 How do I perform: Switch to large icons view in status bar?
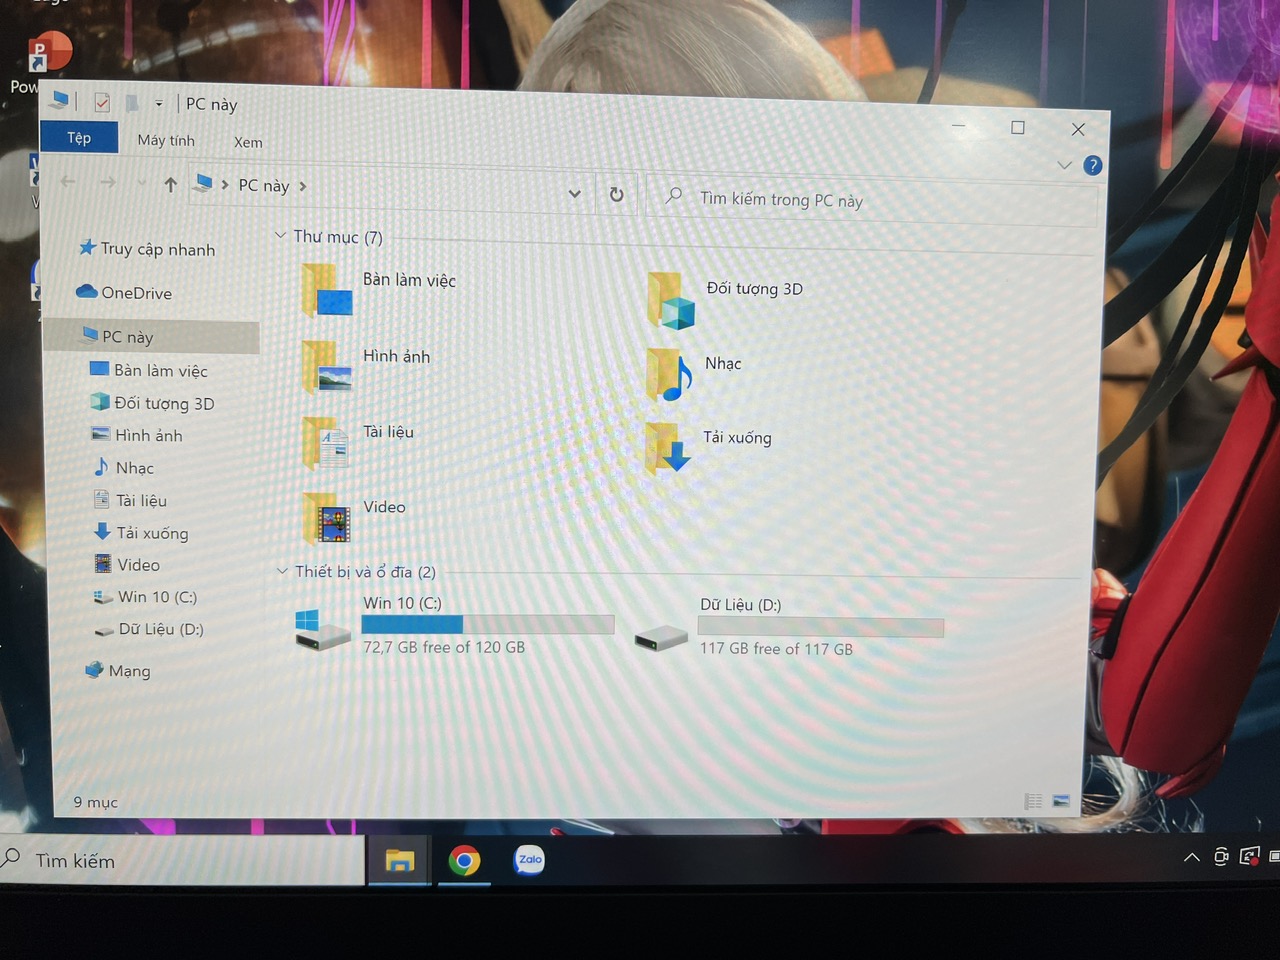[1061, 801]
